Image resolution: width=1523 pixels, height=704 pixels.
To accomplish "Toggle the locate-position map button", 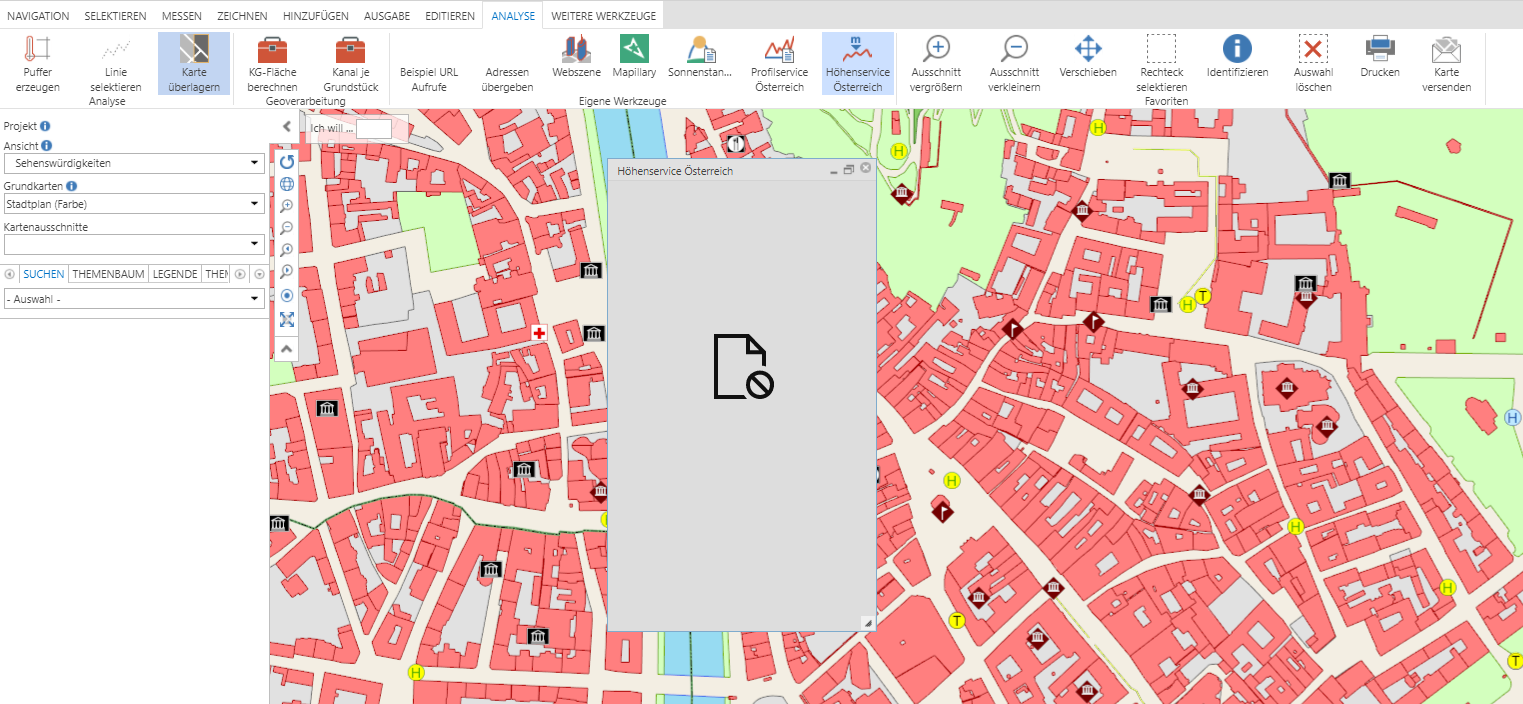I will click(x=287, y=296).
